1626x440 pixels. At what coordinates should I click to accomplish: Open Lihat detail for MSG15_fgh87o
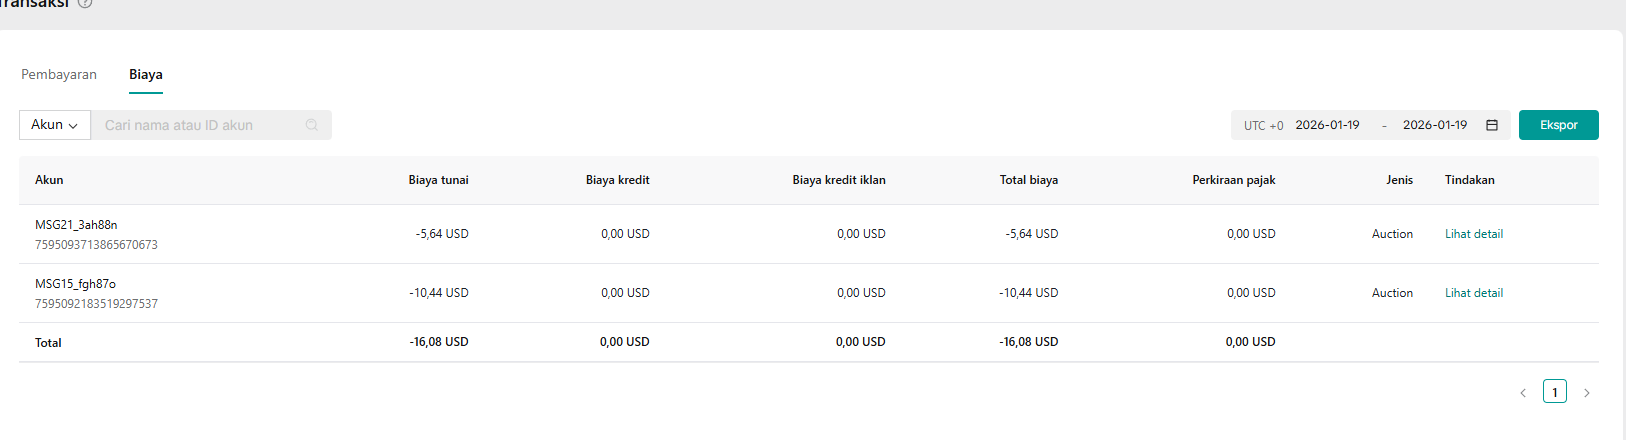(x=1473, y=293)
